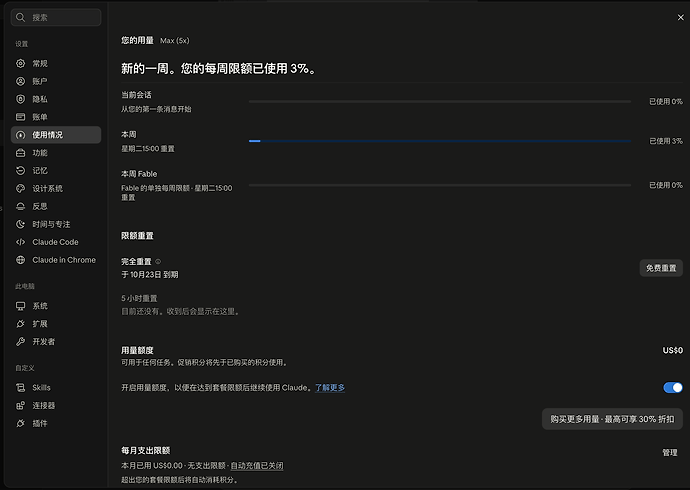The height and width of the screenshot is (490, 690).
Task: Click the palette icon next to 设计系统
Action: coord(21,188)
